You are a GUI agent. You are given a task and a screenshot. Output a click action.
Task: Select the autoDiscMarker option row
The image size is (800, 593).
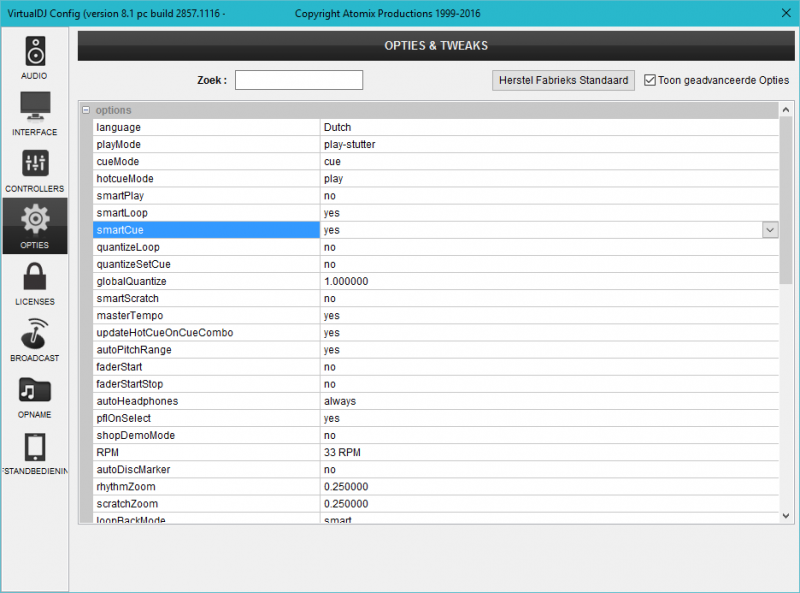(x=435, y=470)
